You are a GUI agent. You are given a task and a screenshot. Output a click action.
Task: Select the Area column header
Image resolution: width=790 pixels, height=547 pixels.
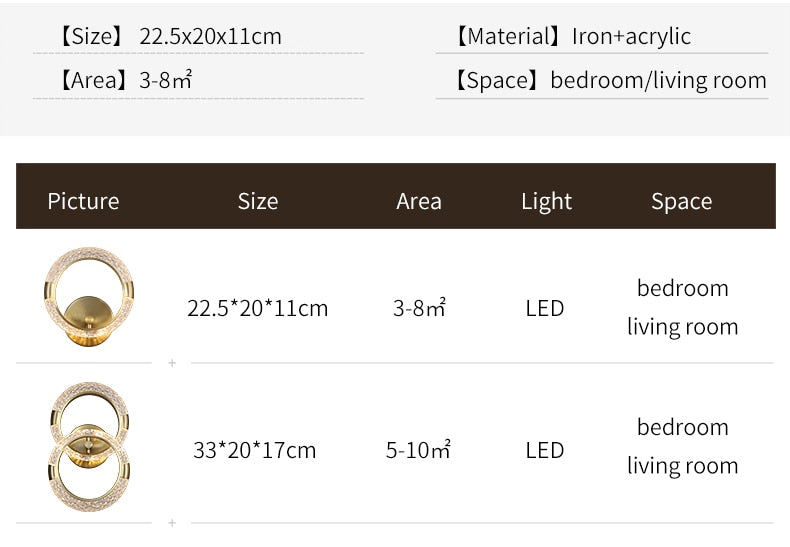click(418, 201)
